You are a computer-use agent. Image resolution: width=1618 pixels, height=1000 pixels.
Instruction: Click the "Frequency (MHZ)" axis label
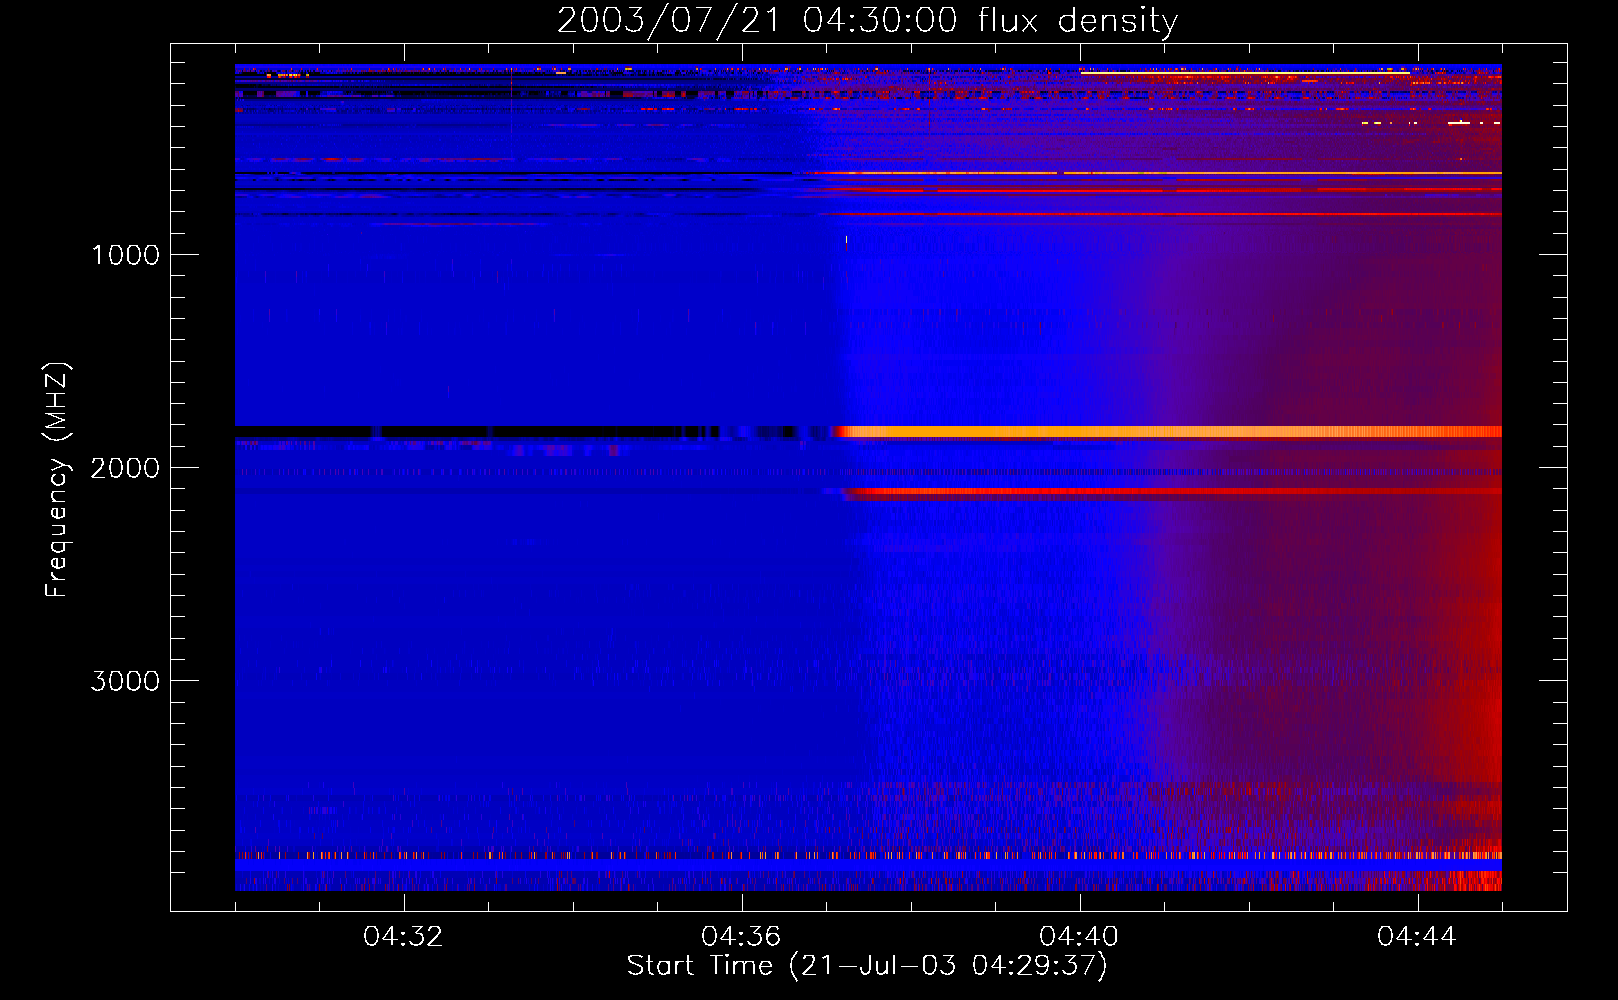click(x=57, y=479)
